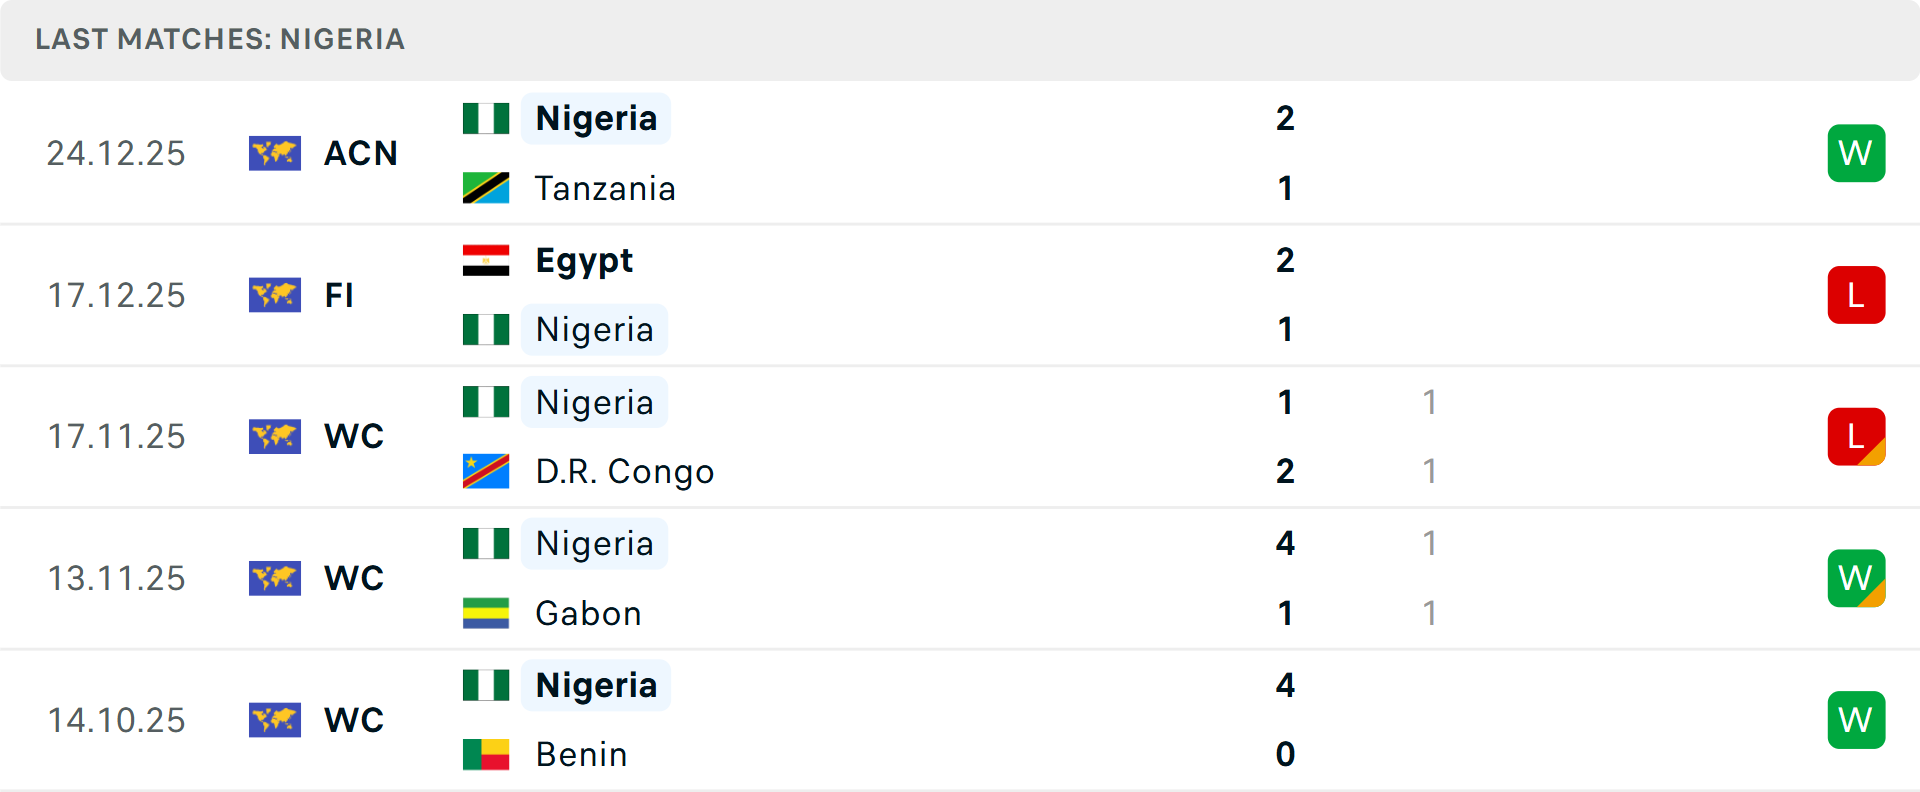The width and height of the screenshot is (1920, 792).
Task: Open the Gabon team link
Action: (588, 613)
